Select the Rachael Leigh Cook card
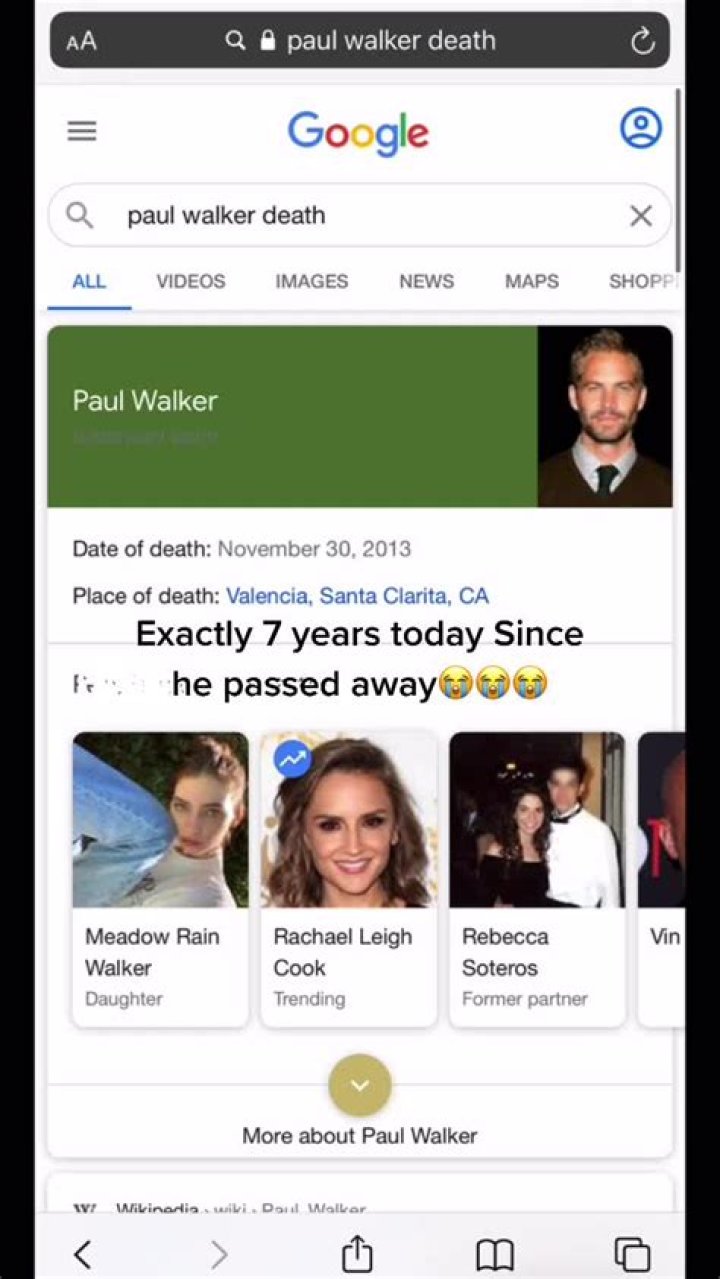The image size is (720, 1279). pos(348,880)
